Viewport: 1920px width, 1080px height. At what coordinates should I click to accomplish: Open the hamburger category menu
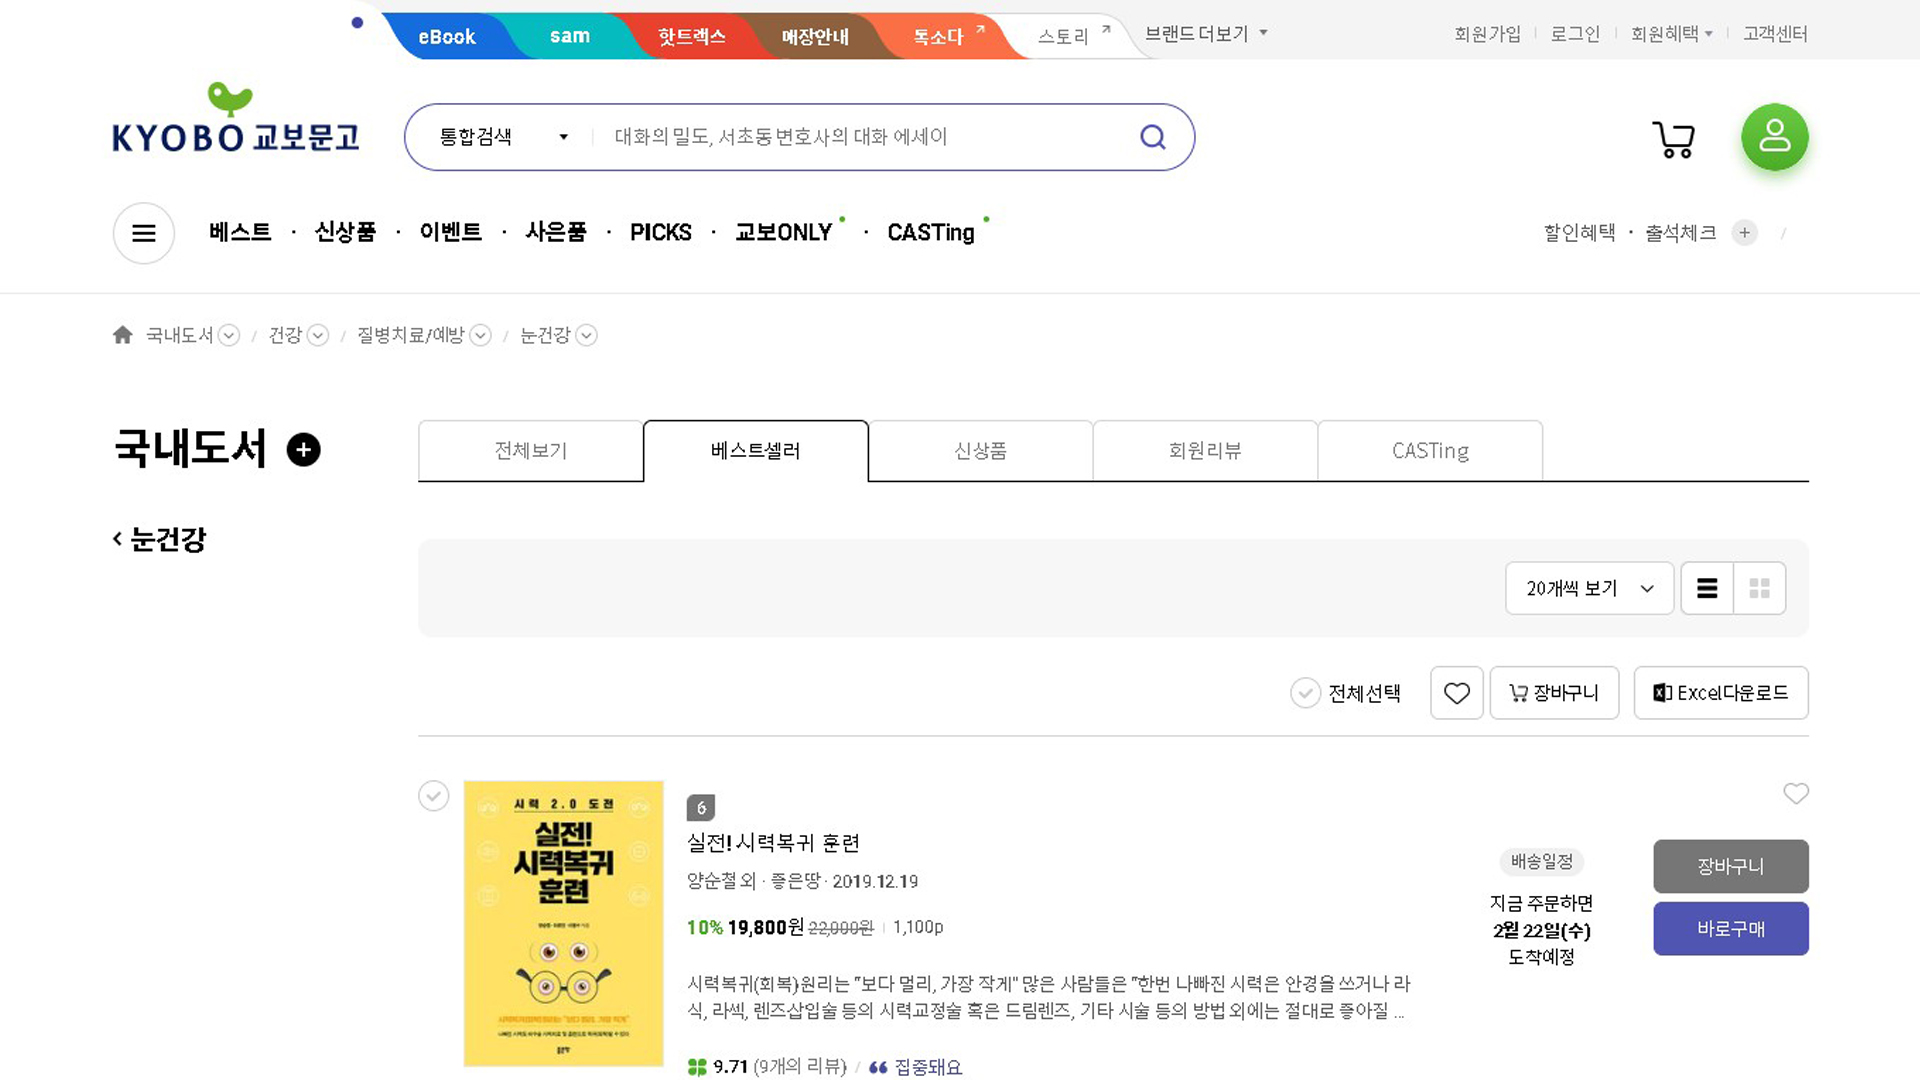144,233
